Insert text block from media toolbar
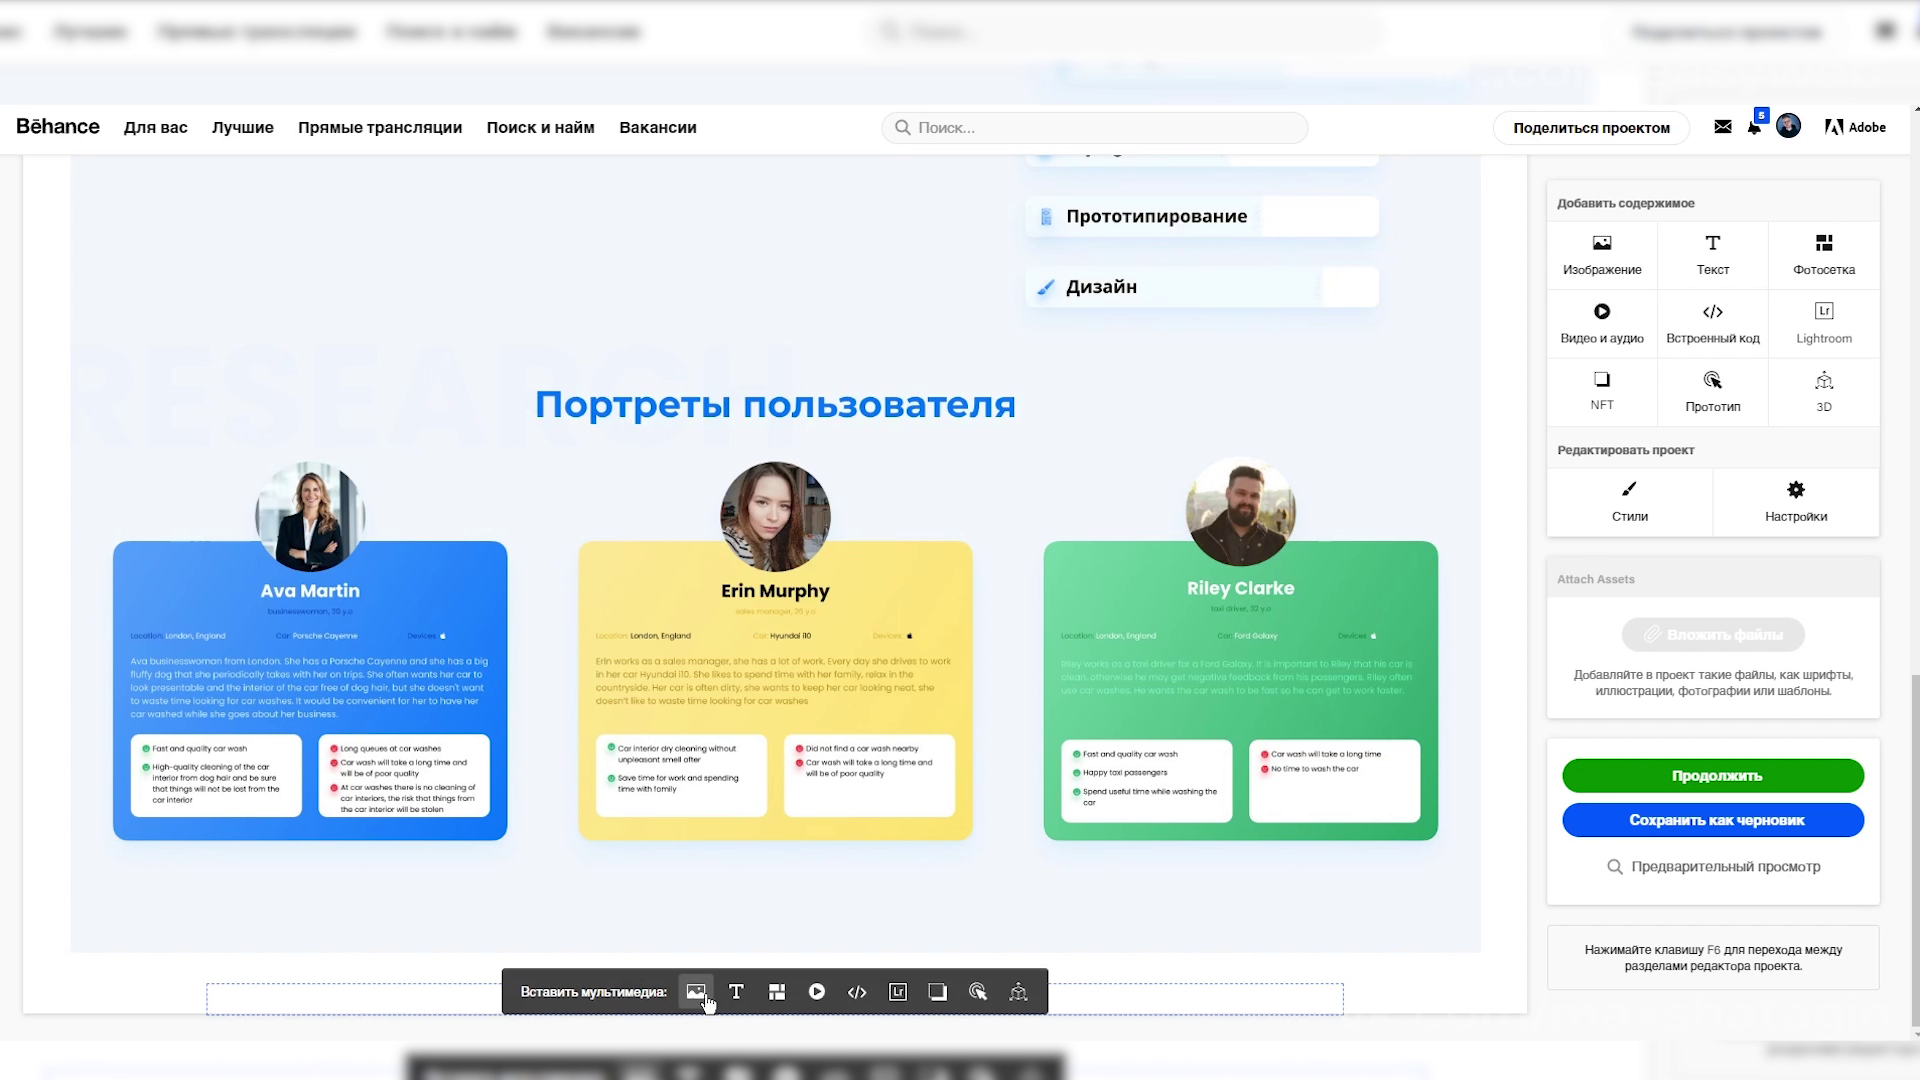The image size is (1920, 1080). 736,991
